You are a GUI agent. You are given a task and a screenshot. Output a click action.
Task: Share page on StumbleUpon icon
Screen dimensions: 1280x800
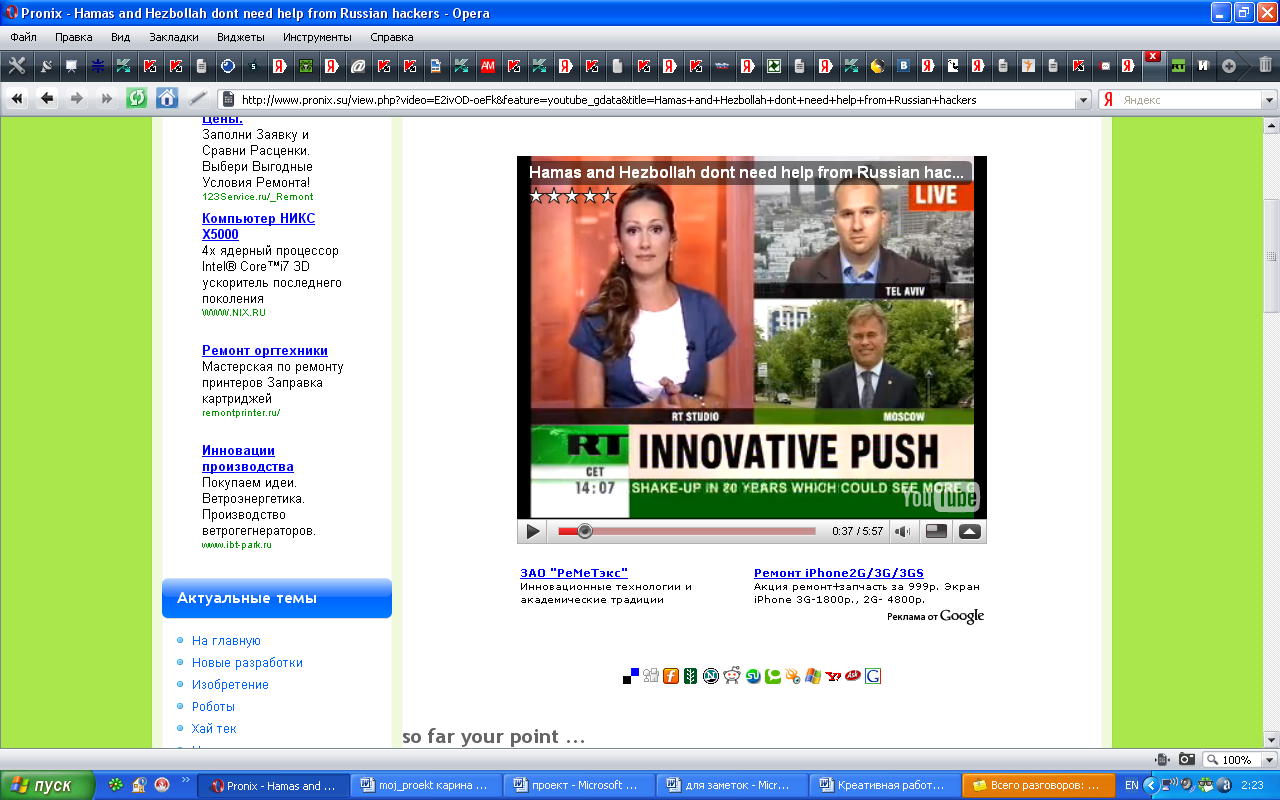[x=753, y=676]
